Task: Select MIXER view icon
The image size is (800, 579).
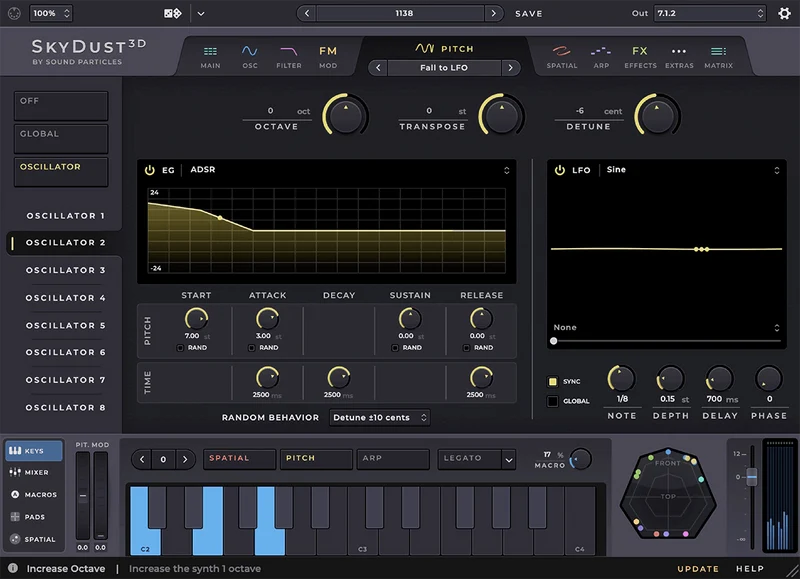Action: coord(15,472)
